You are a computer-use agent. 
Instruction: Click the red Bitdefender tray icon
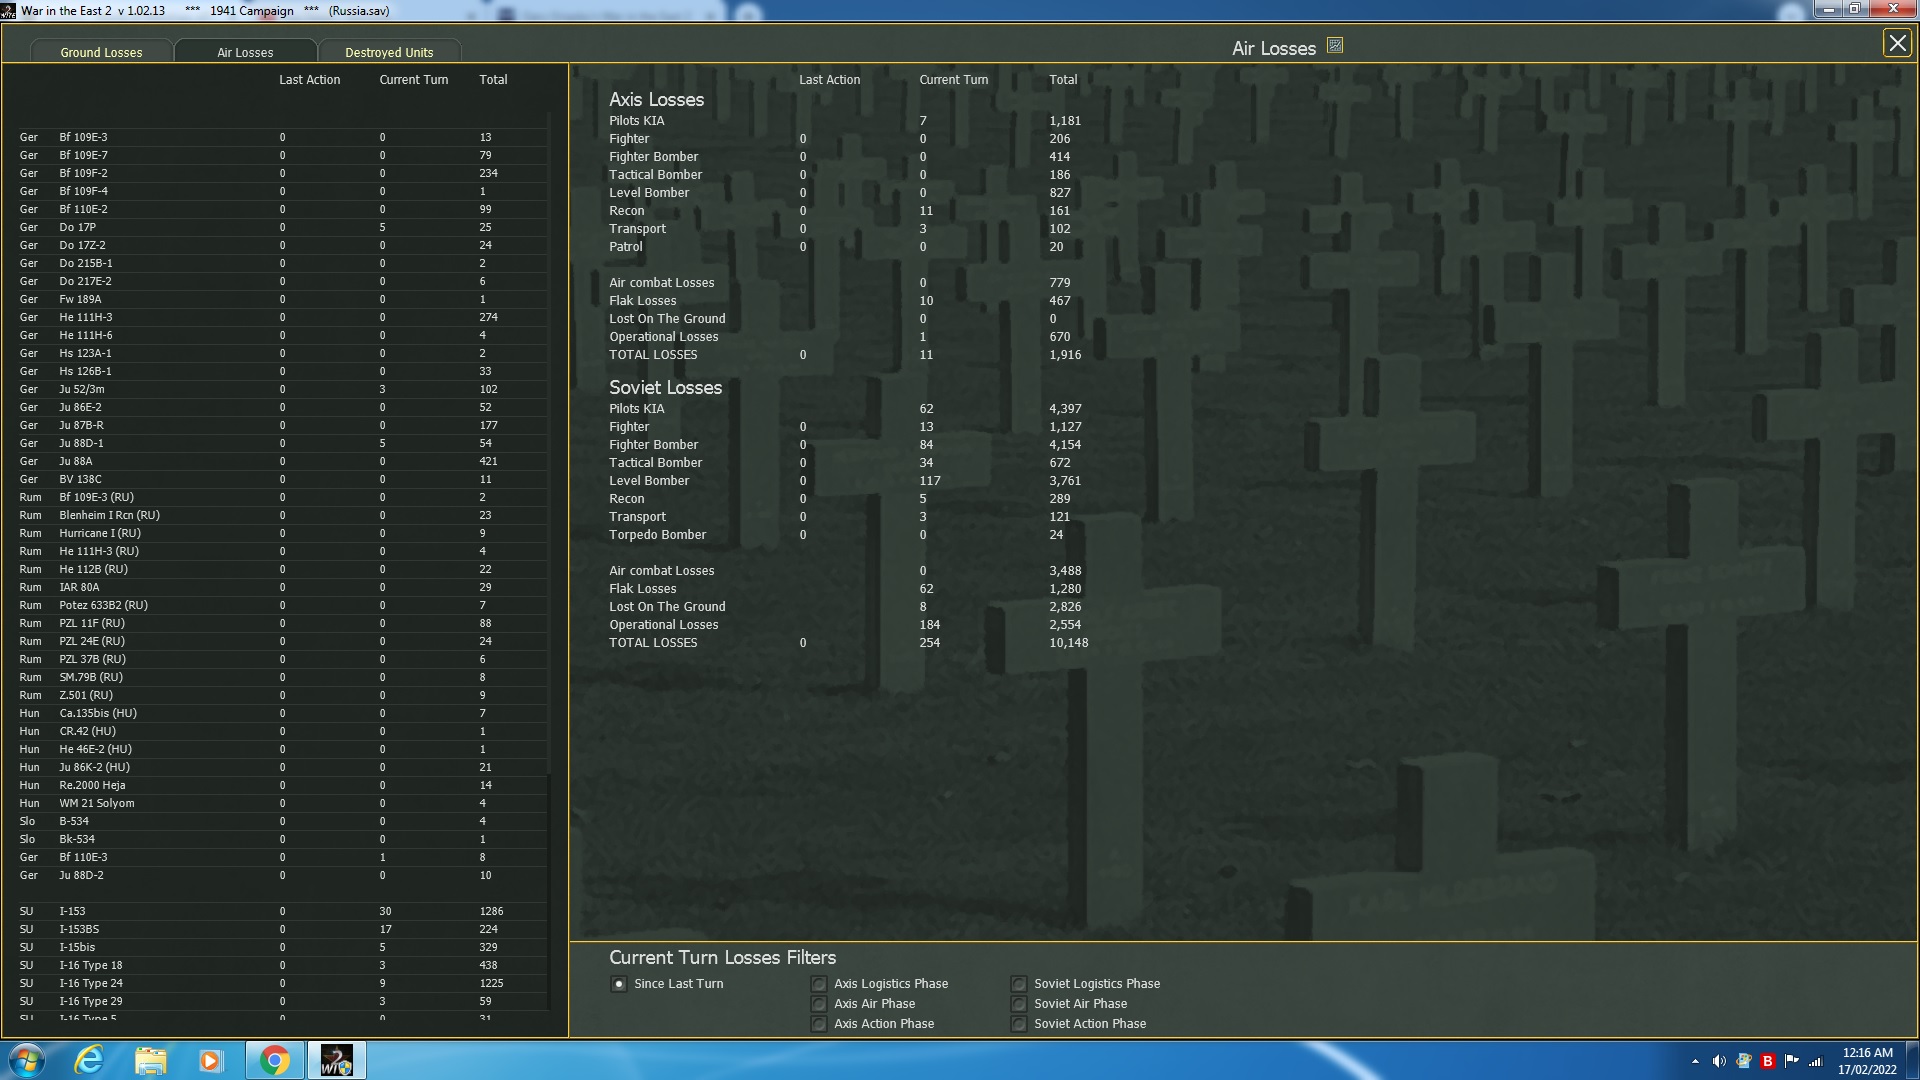pyautogui.click(x=1767, y=1061)
